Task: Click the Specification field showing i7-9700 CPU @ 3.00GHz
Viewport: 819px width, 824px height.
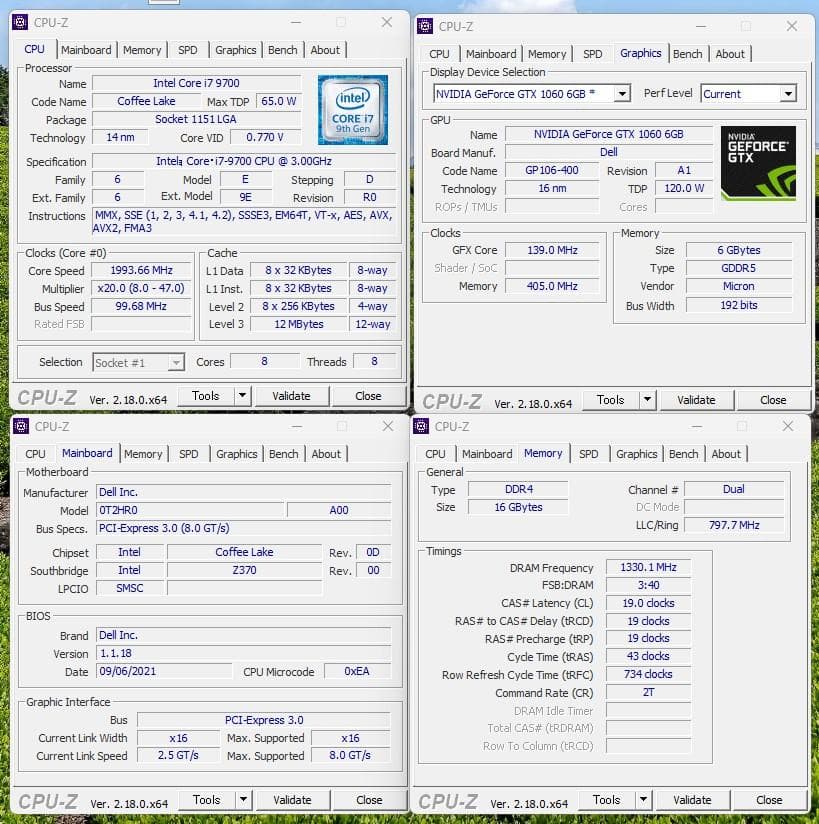Action: (x=244, y=161)
